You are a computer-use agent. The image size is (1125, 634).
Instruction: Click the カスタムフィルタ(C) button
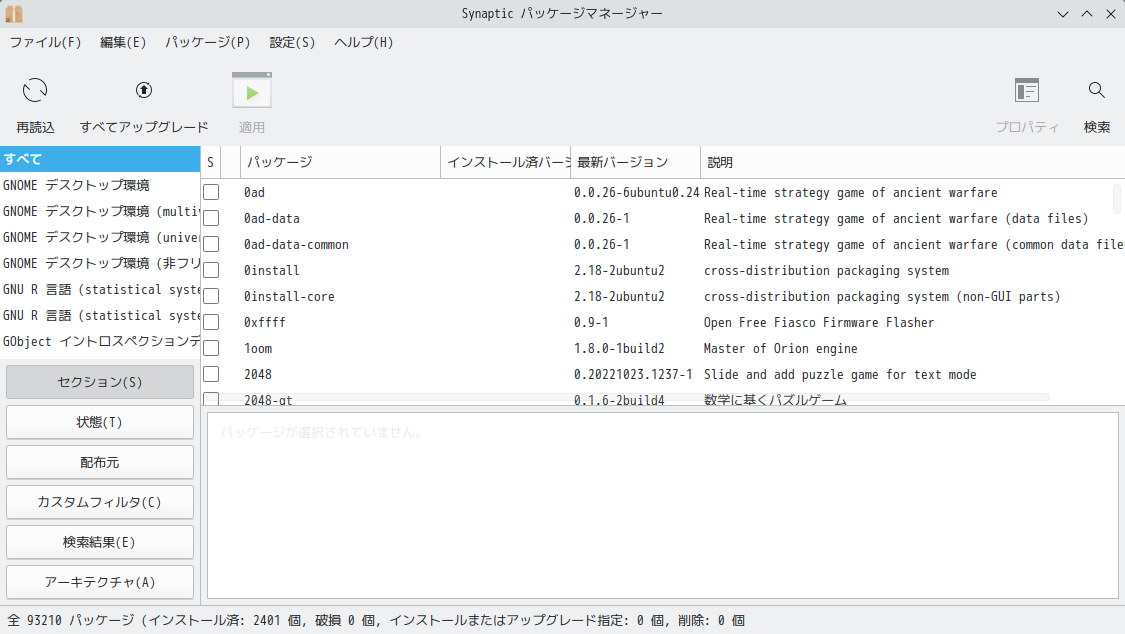tap(100, 502)
